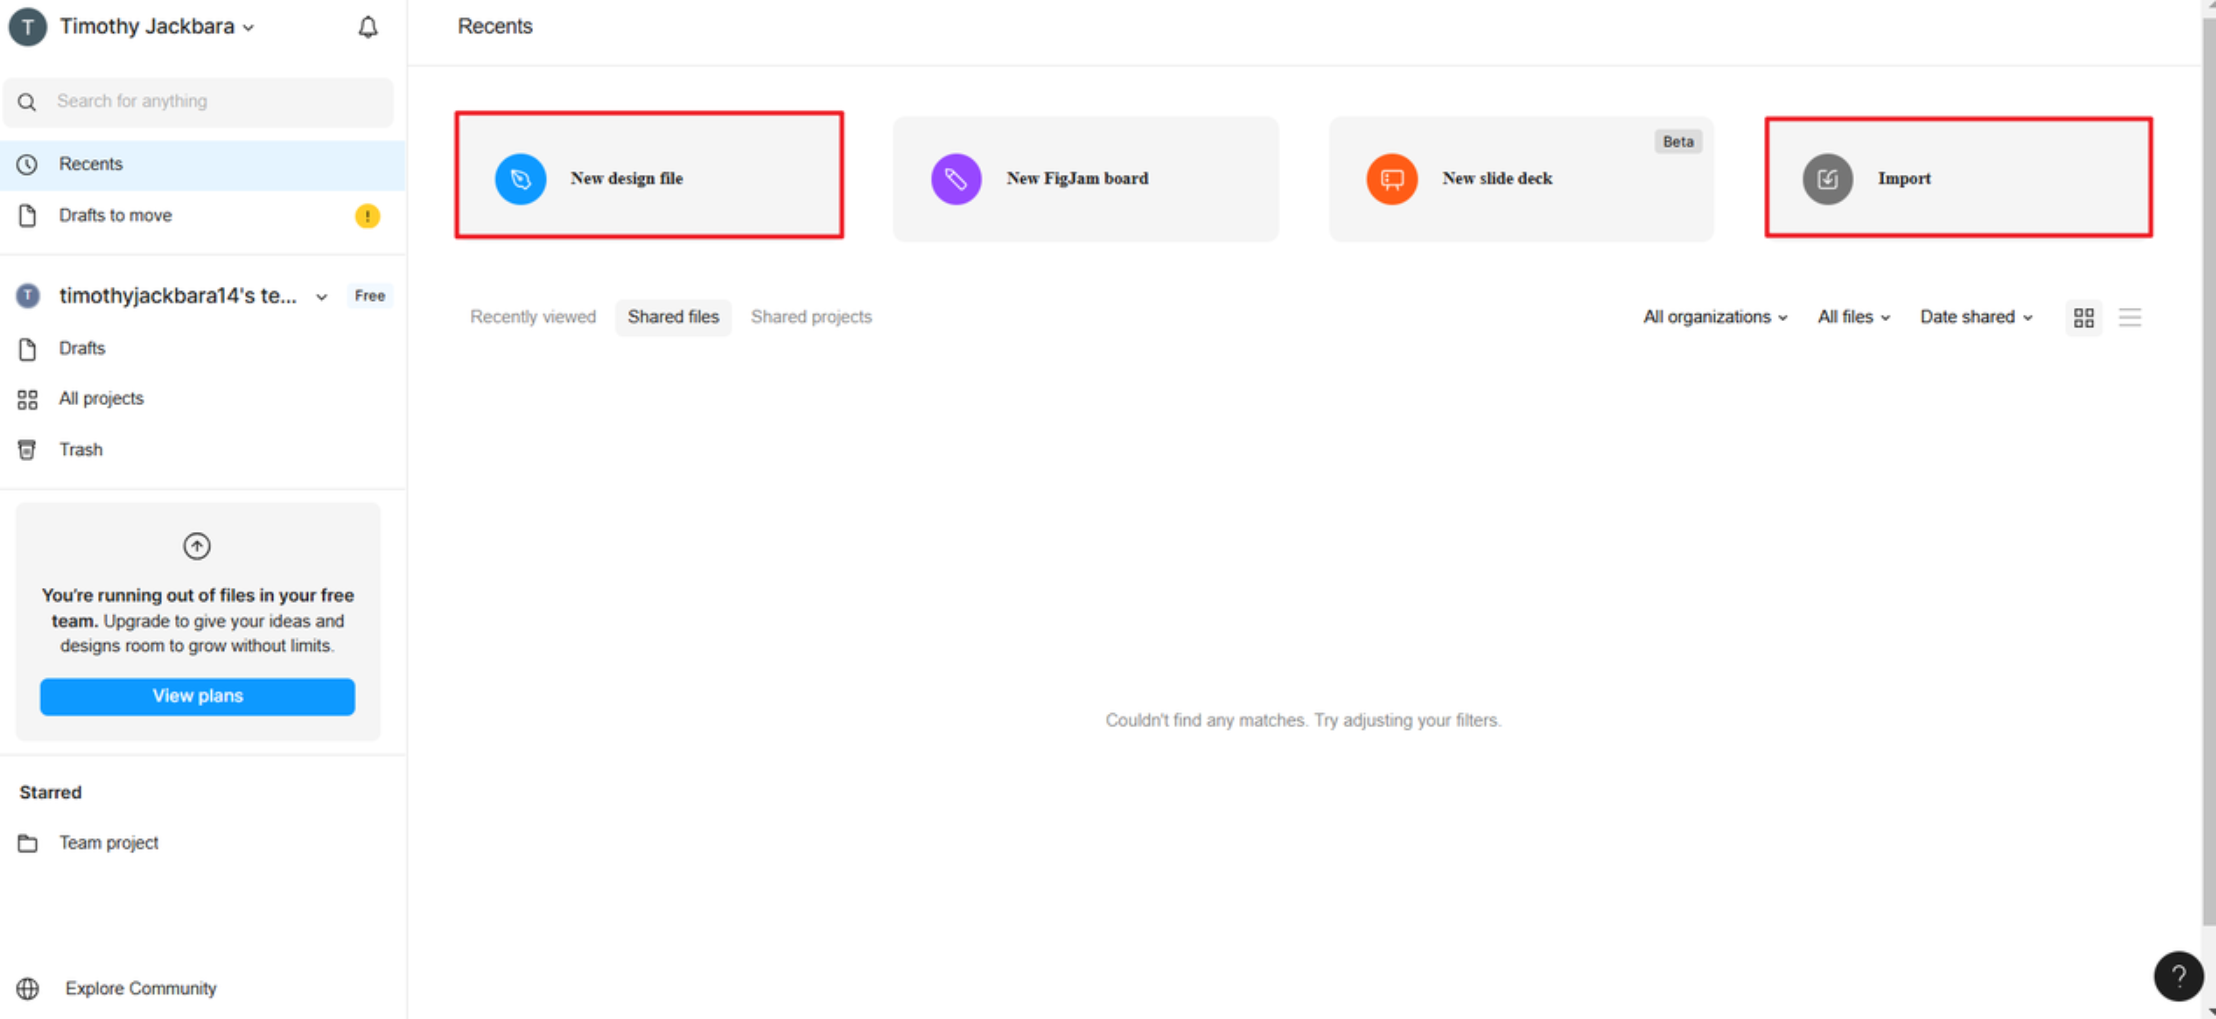This screenshot has height=1019, width=2216.
Task: Click the blue New design file icon
Action: click(520, 179)
